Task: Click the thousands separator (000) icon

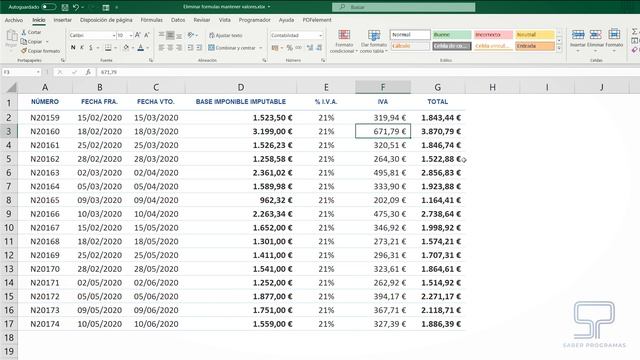Action: (x=298, y=48)
